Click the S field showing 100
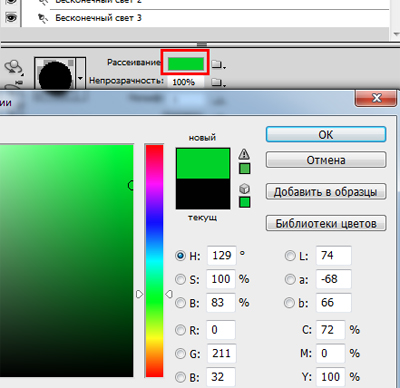 (x=221, y=279)
